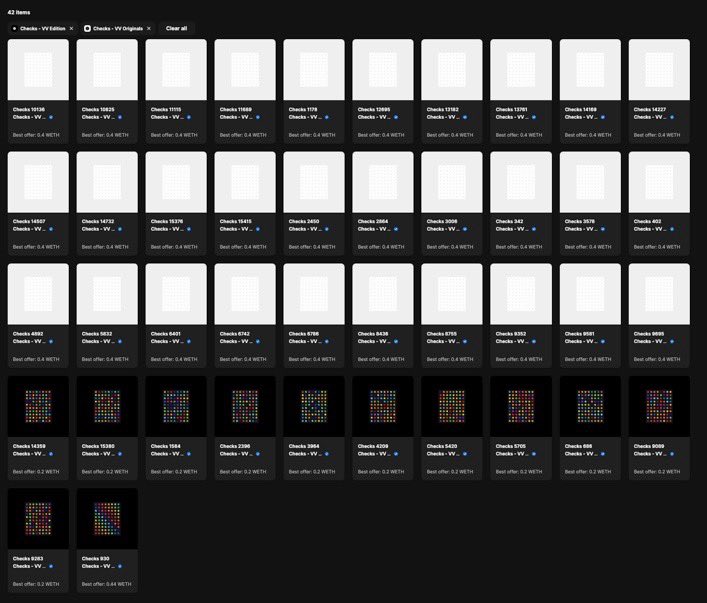Click the verified badge on Checks 14169
Viewport: 707px width, 603px height.
603,117
